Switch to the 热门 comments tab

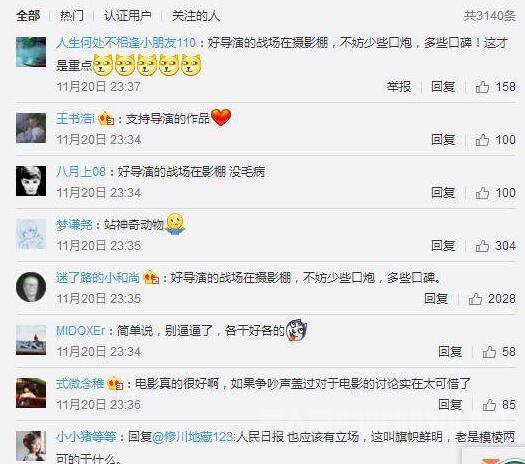pyautogui.click(x=72, y=16)
